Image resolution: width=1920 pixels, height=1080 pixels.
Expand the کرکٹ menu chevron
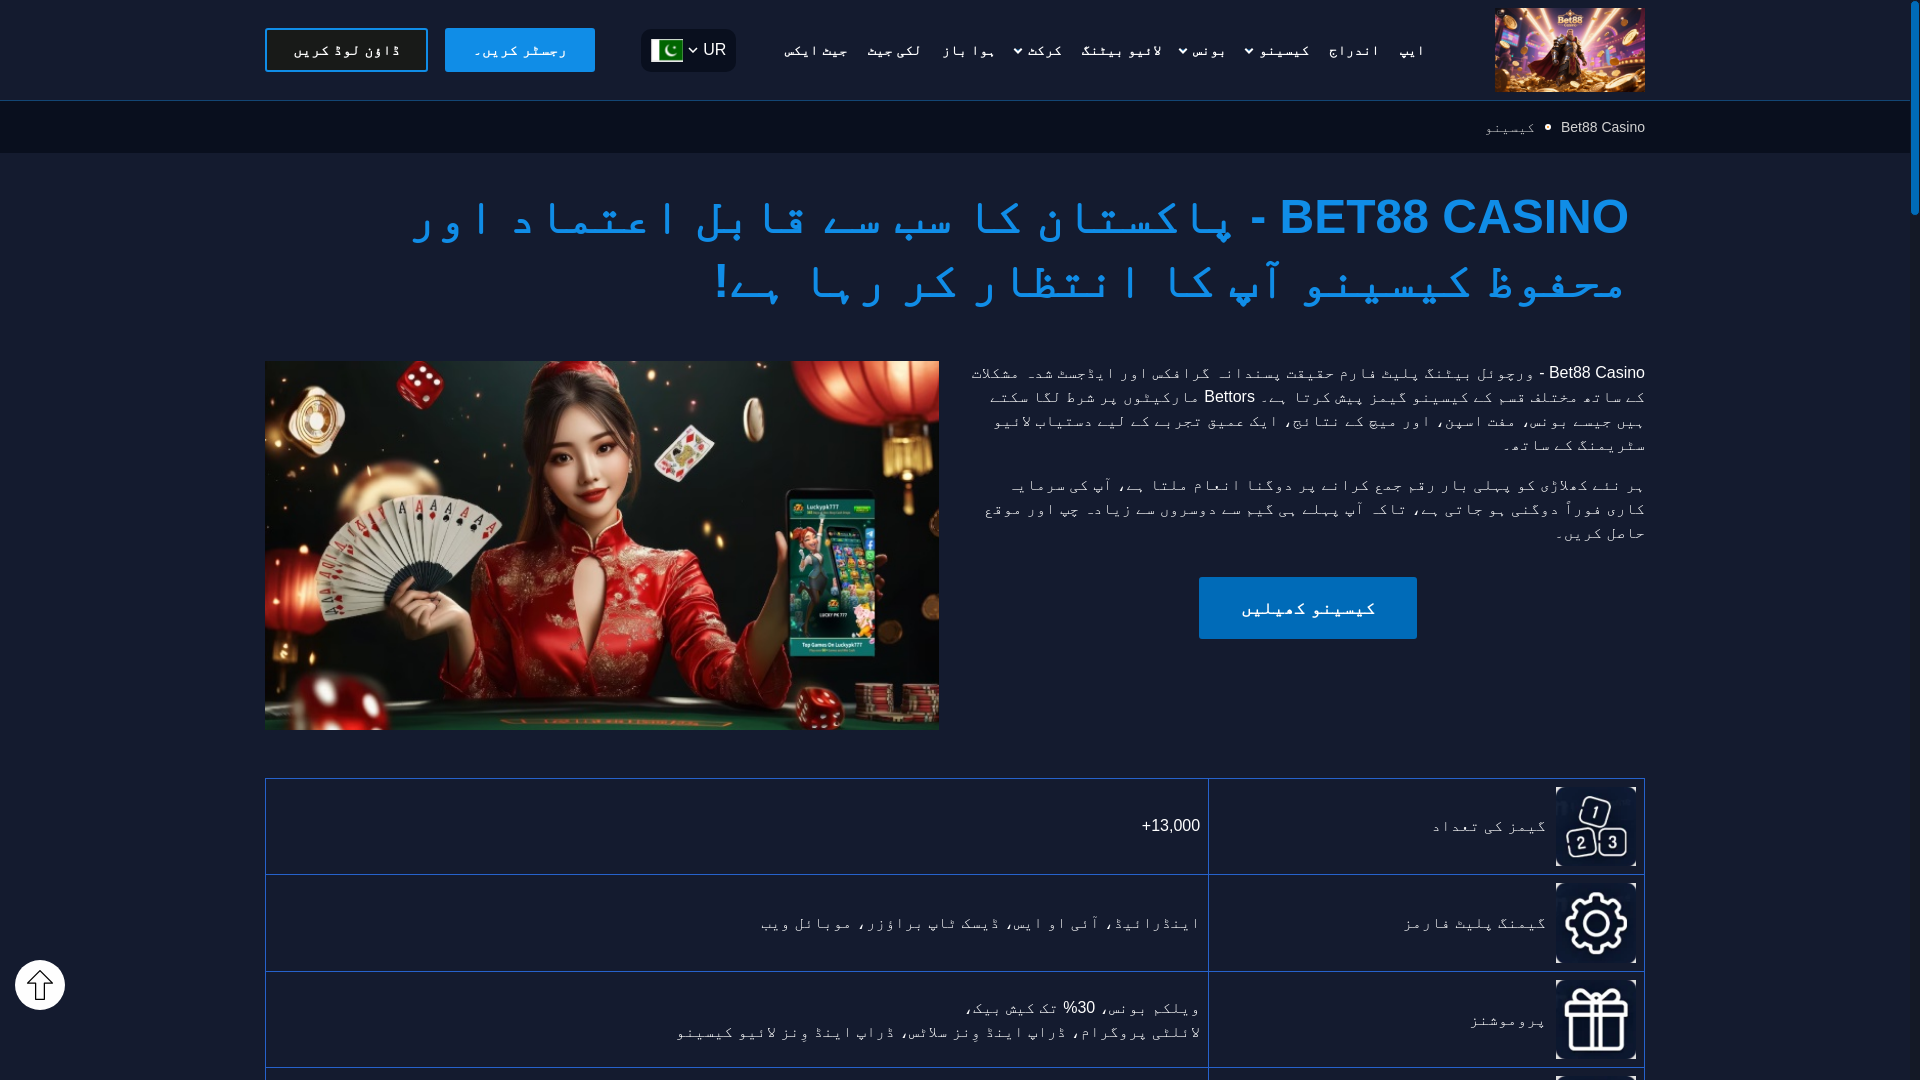[1018, 51]
